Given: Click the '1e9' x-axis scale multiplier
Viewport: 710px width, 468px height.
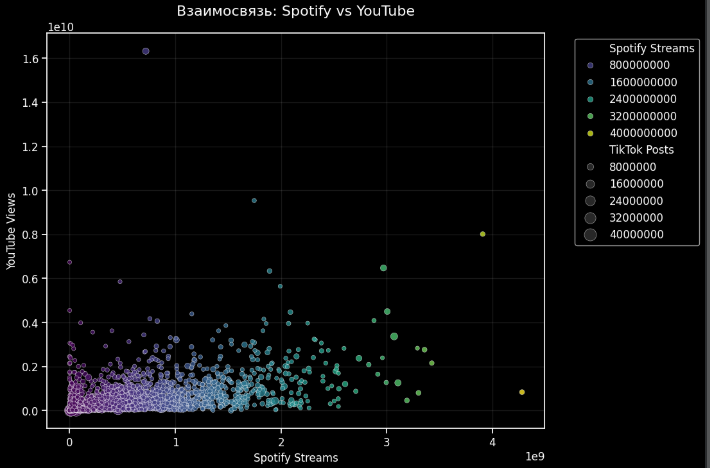Looking at the screenshot, I should point(535,456).
